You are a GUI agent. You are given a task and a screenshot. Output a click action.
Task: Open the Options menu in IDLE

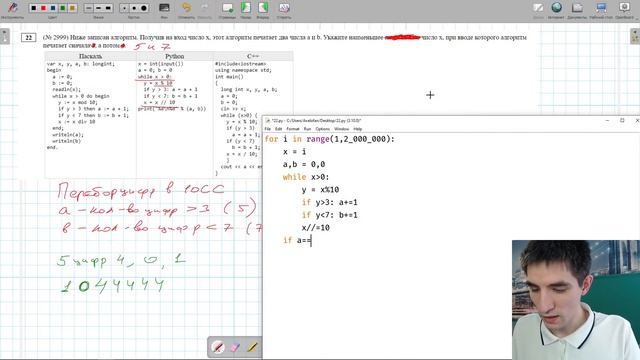[x=322, y=129]
